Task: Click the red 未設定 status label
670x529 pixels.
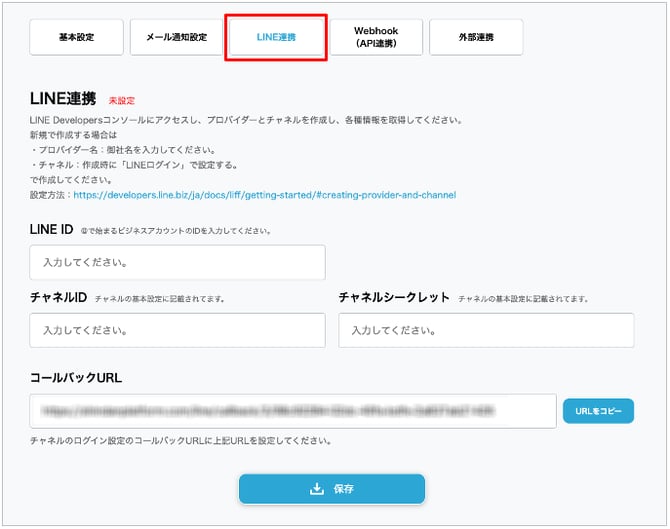Action: (x=122, y=101)
